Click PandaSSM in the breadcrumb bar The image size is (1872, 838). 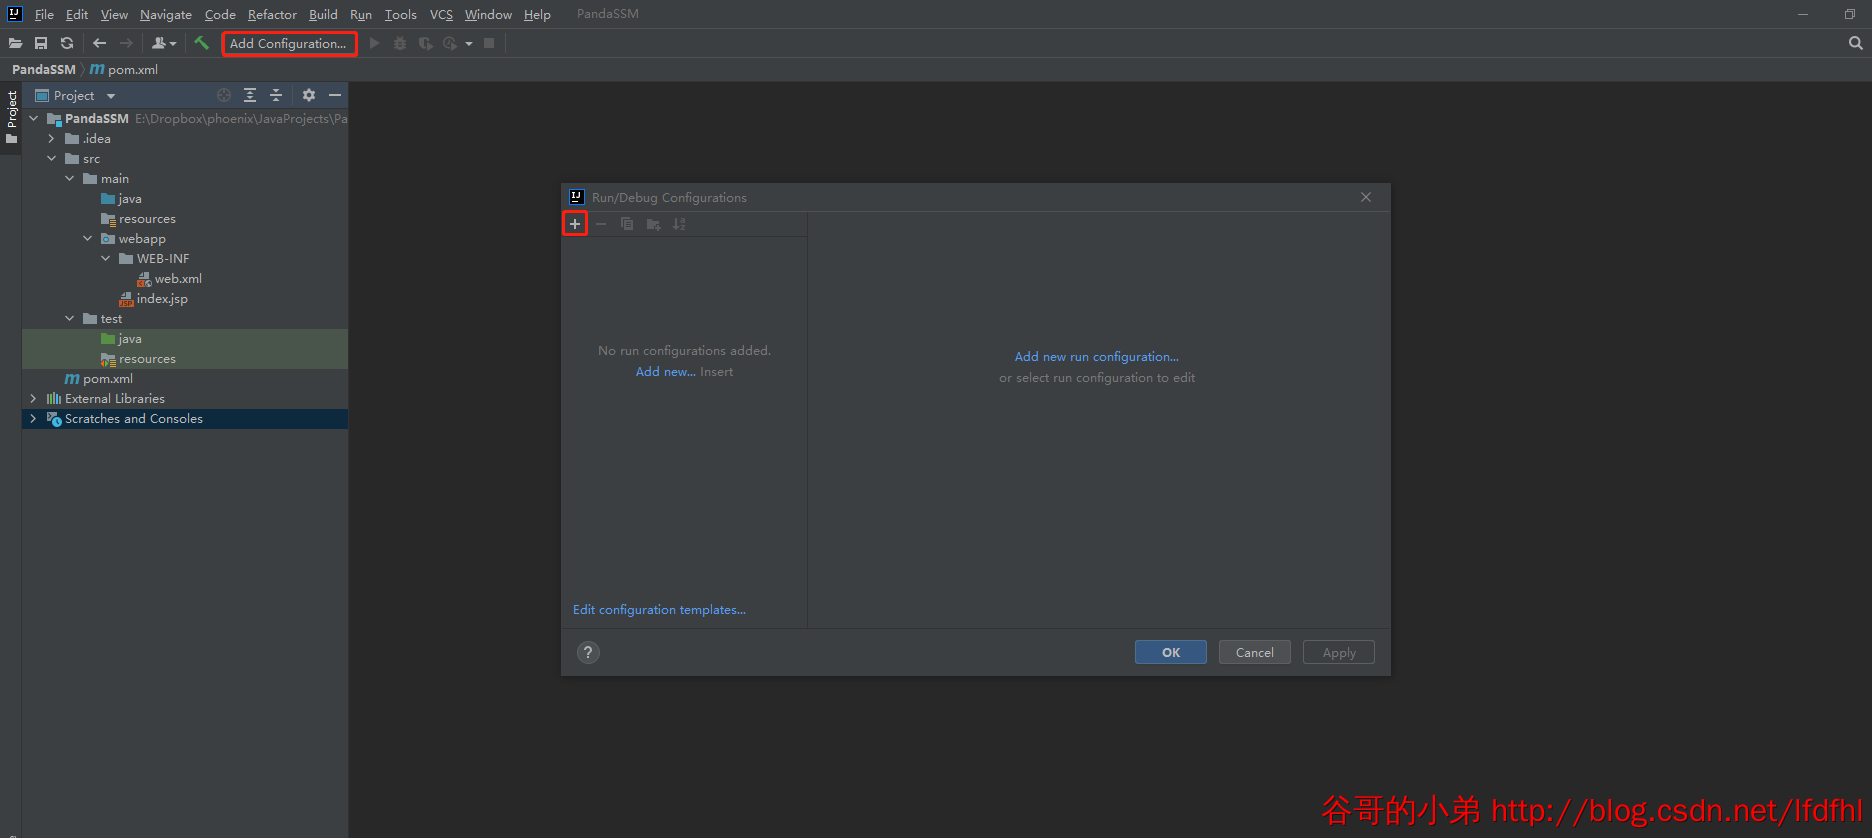click(43, 69)
